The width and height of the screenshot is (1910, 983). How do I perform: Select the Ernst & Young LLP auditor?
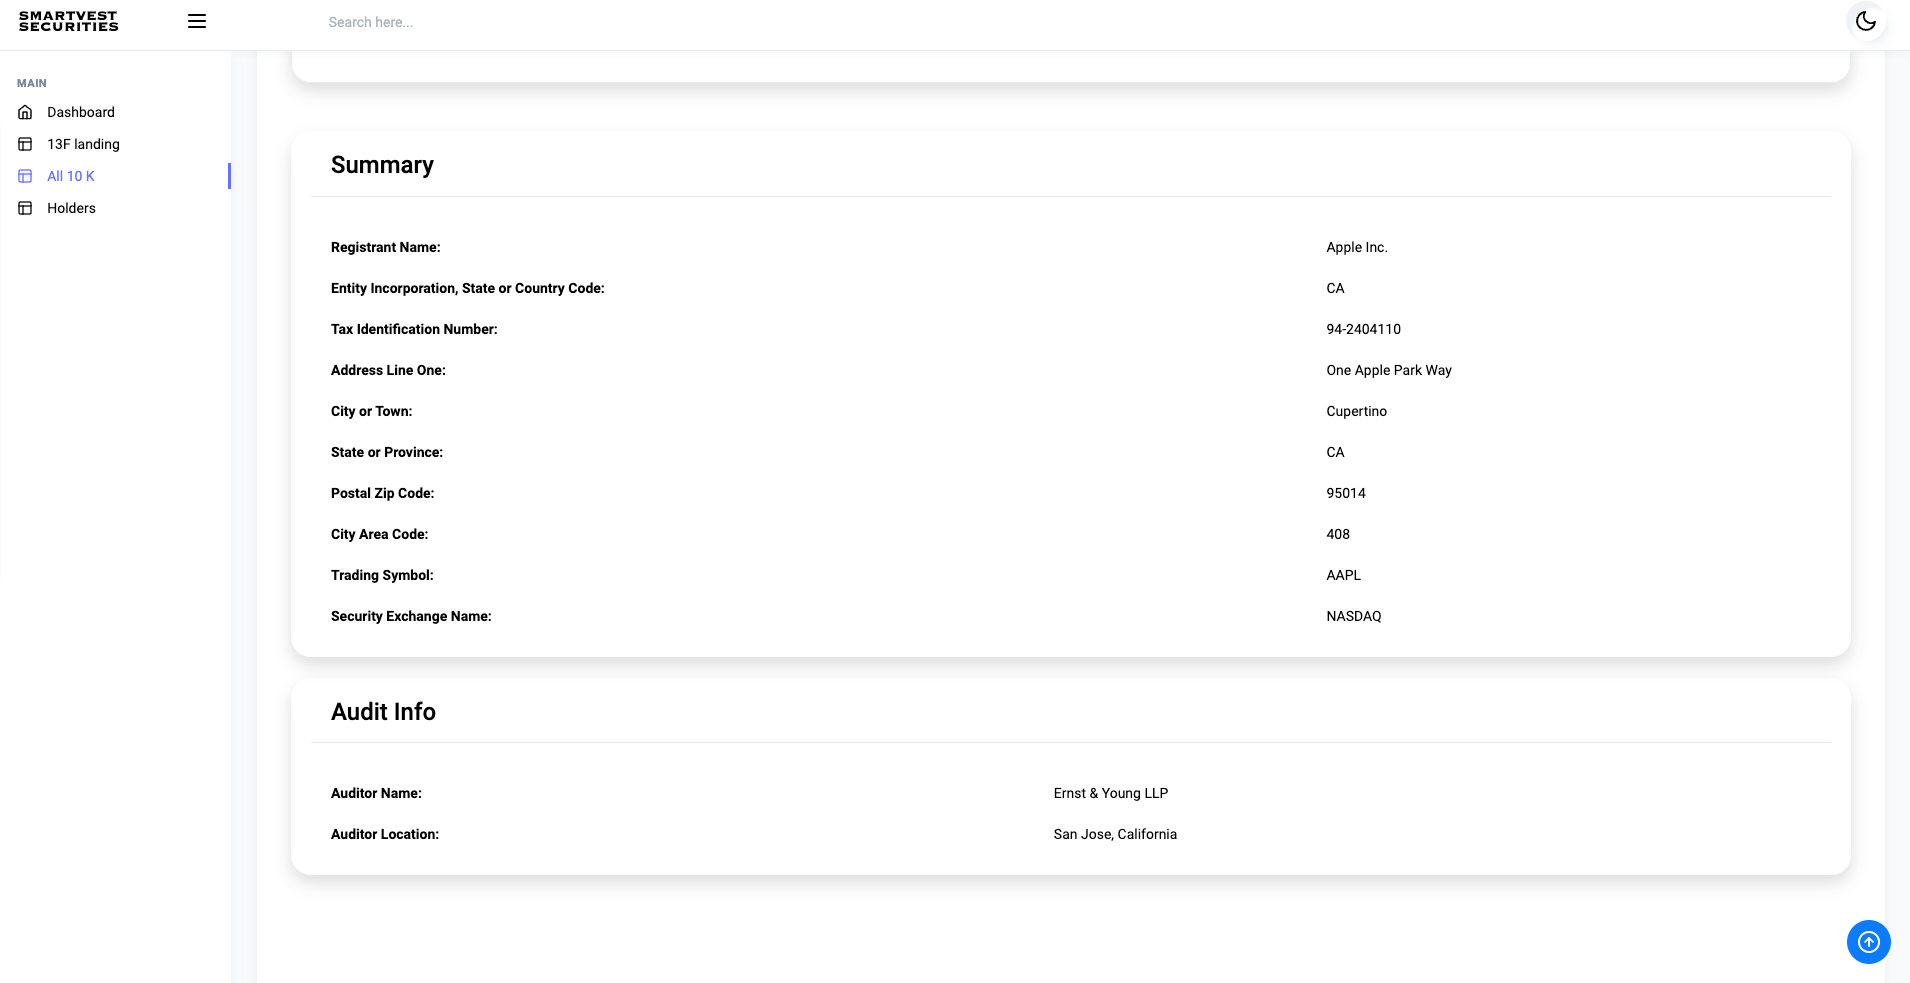pos(1110,793)
